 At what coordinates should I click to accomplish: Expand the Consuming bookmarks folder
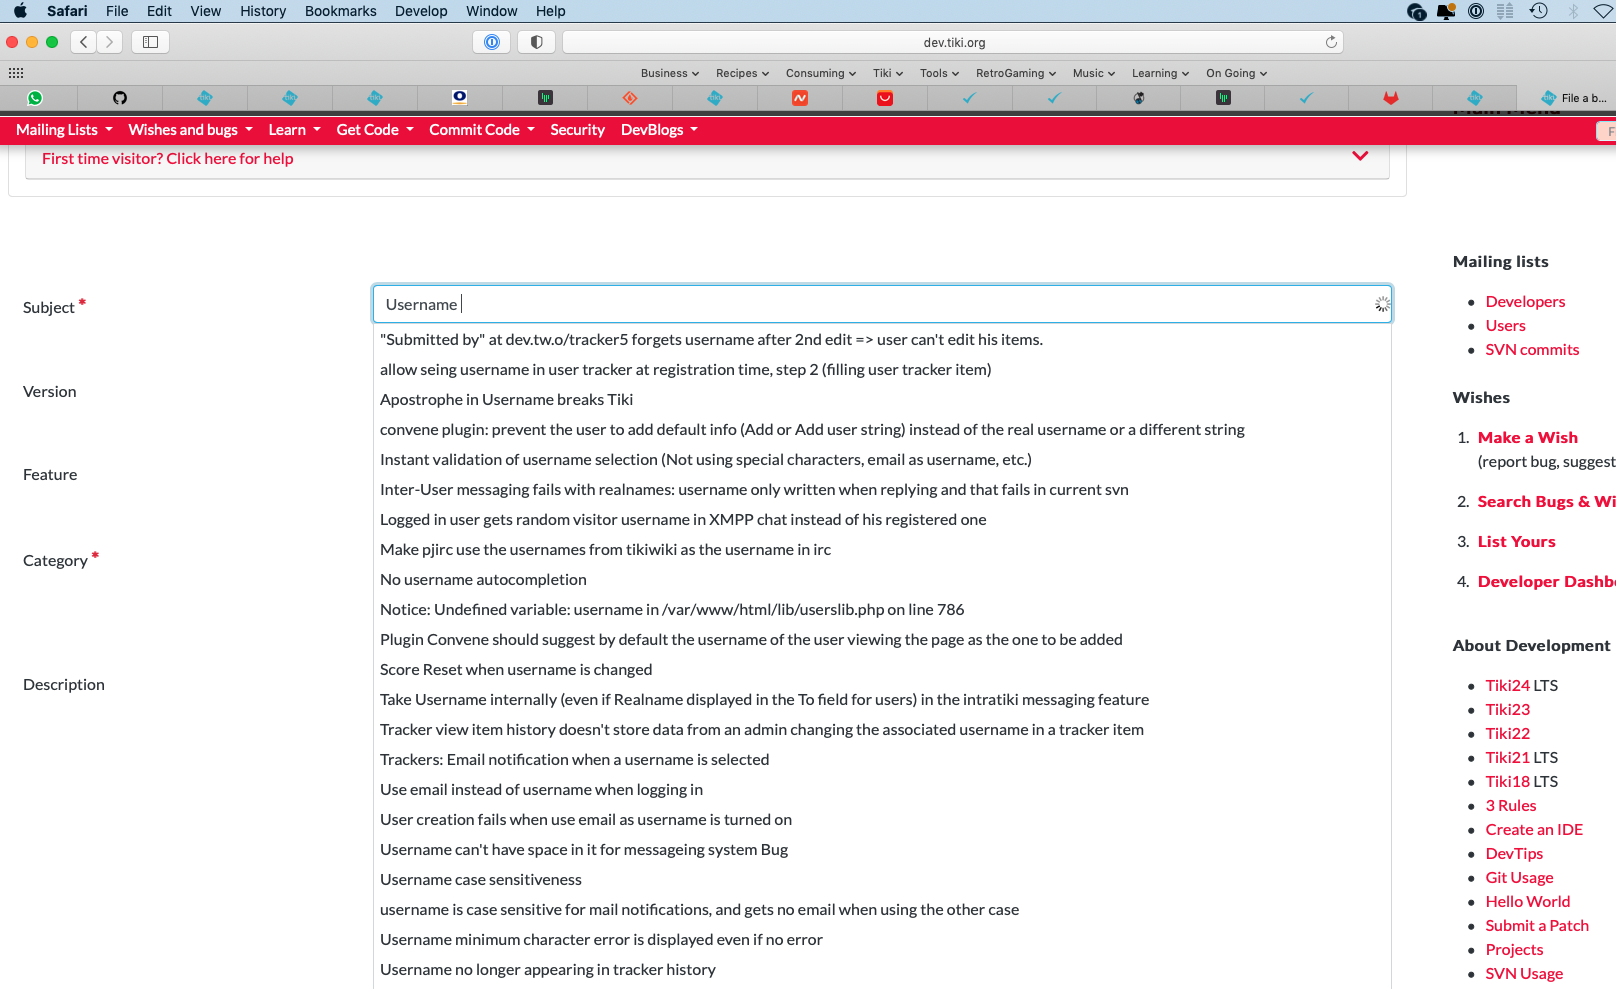[x=821, y=73]
